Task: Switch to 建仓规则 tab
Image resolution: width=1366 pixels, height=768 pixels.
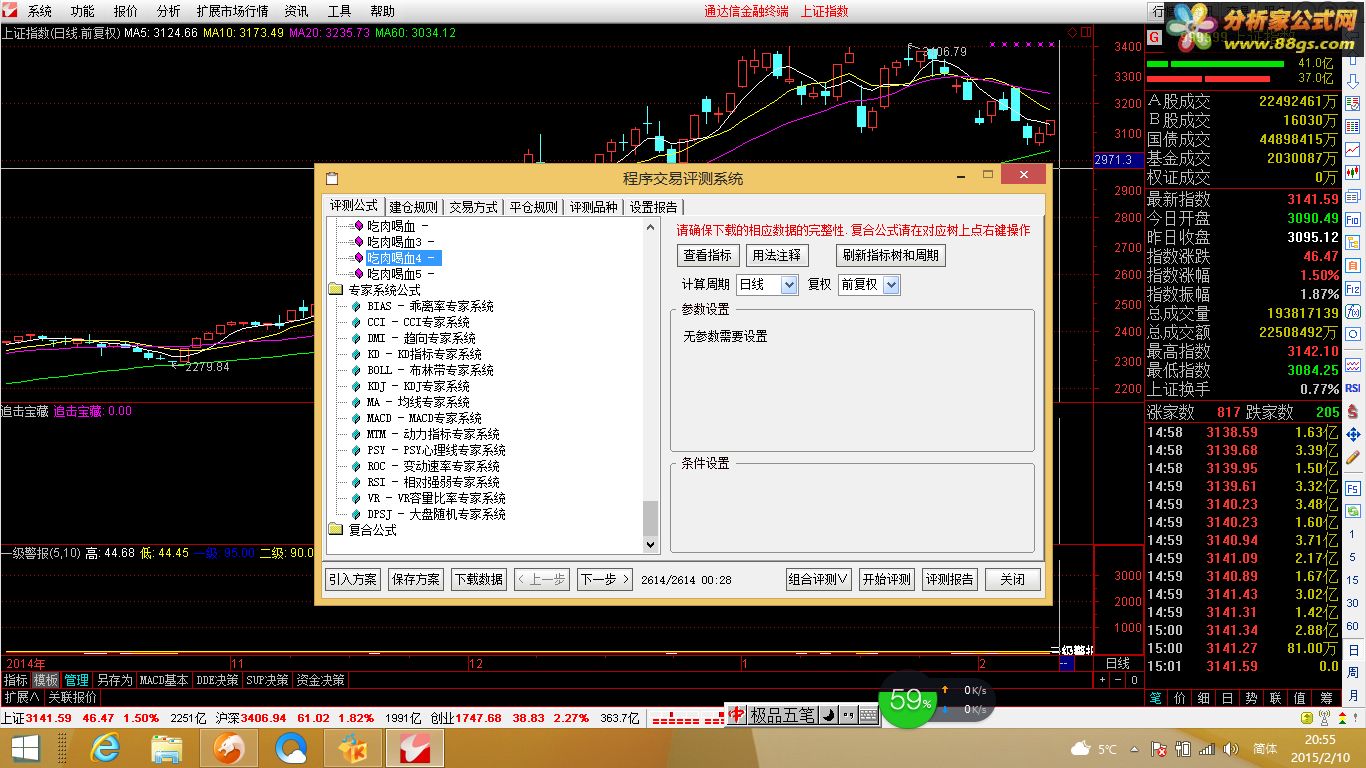Action: pyautogui.click(x=414, y=207)
